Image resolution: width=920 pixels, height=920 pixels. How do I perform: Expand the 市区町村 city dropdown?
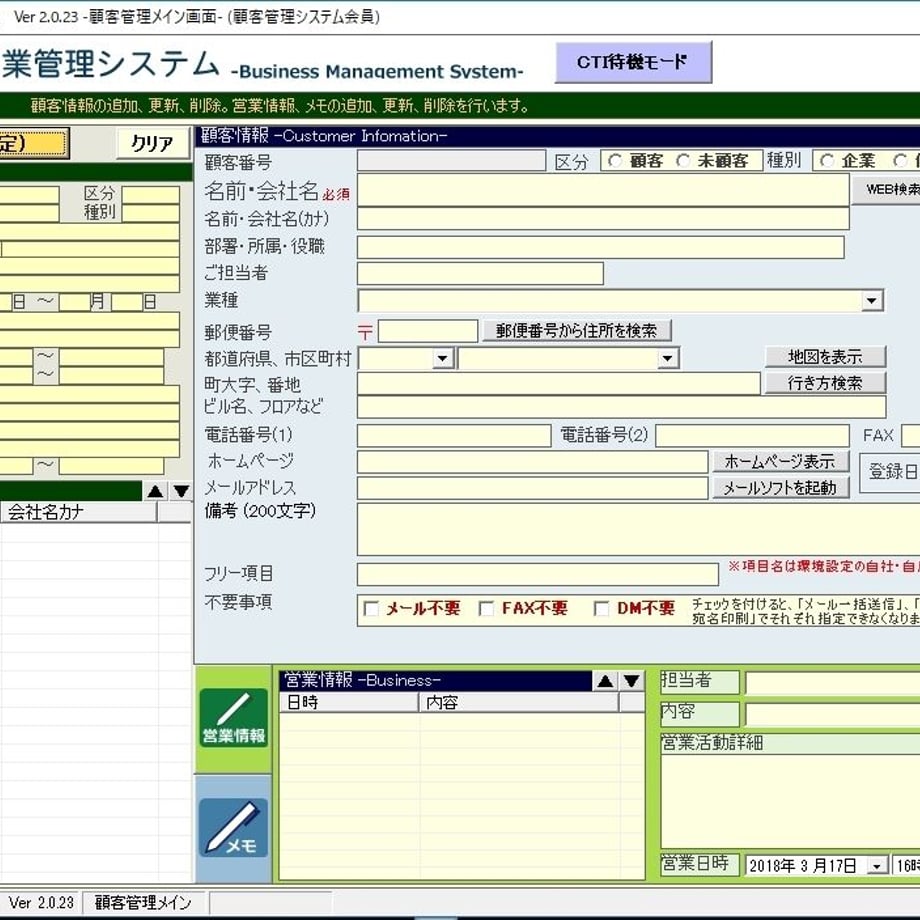(667, 358)
